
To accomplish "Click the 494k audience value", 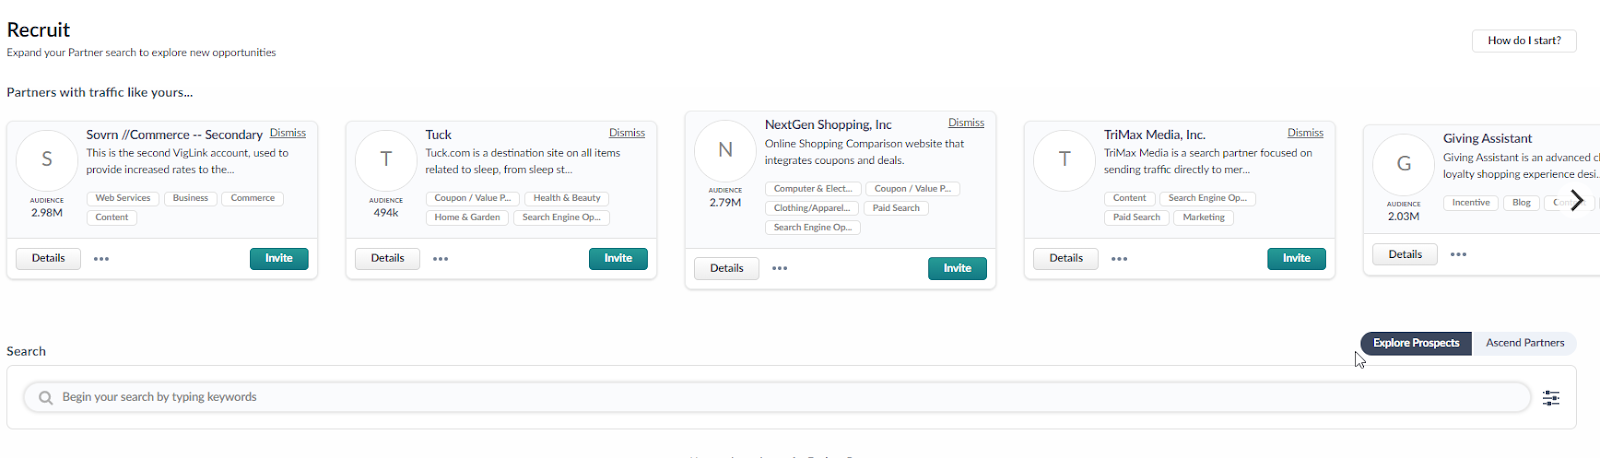I will pyautogui.click(x=386, y=213).
